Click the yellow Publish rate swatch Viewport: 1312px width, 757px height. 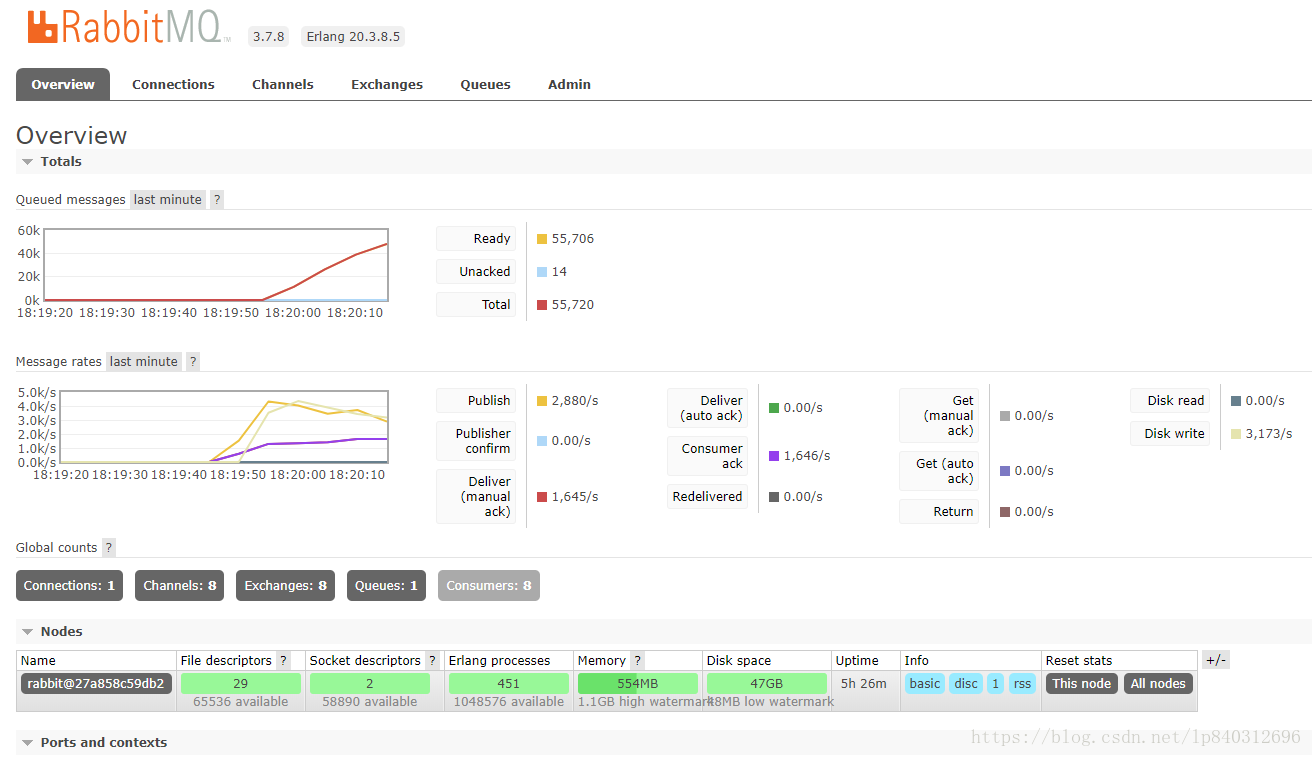542,401
